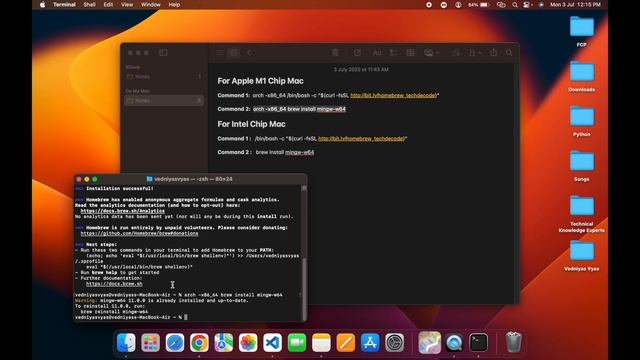Insert a checklist in the note

click(393, 53)
